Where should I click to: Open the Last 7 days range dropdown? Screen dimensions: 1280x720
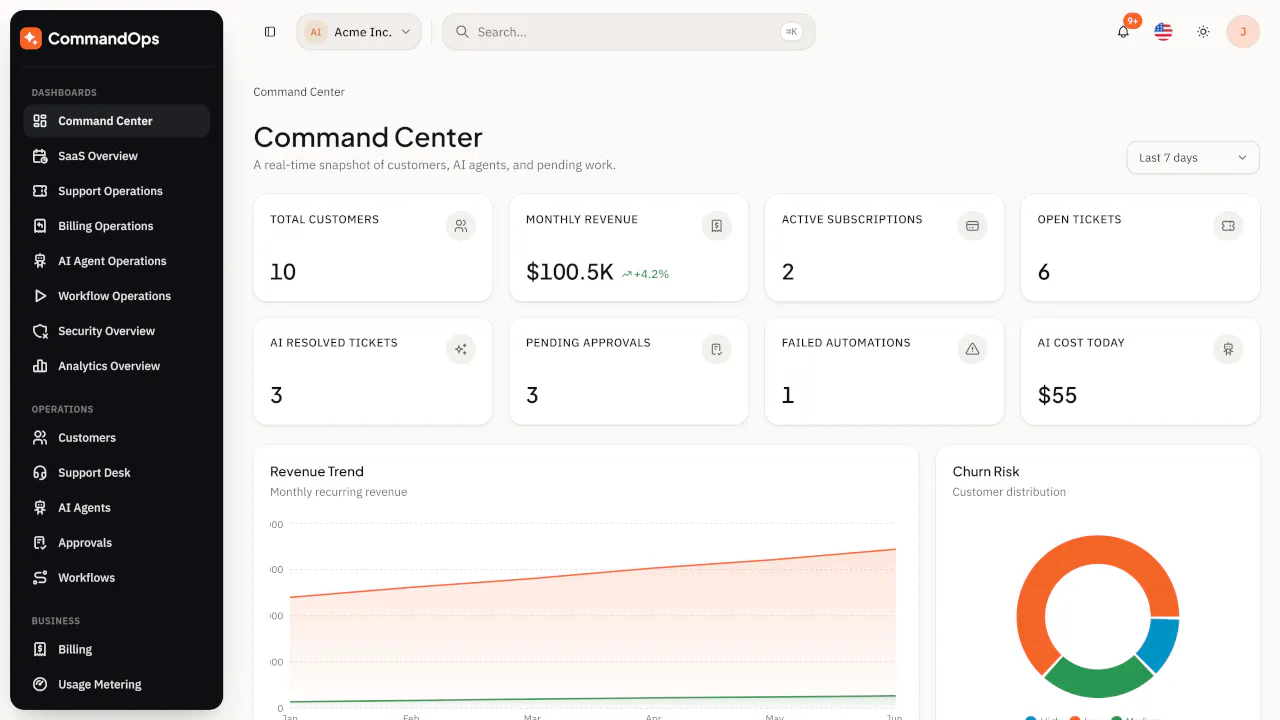click(1193, 158)
